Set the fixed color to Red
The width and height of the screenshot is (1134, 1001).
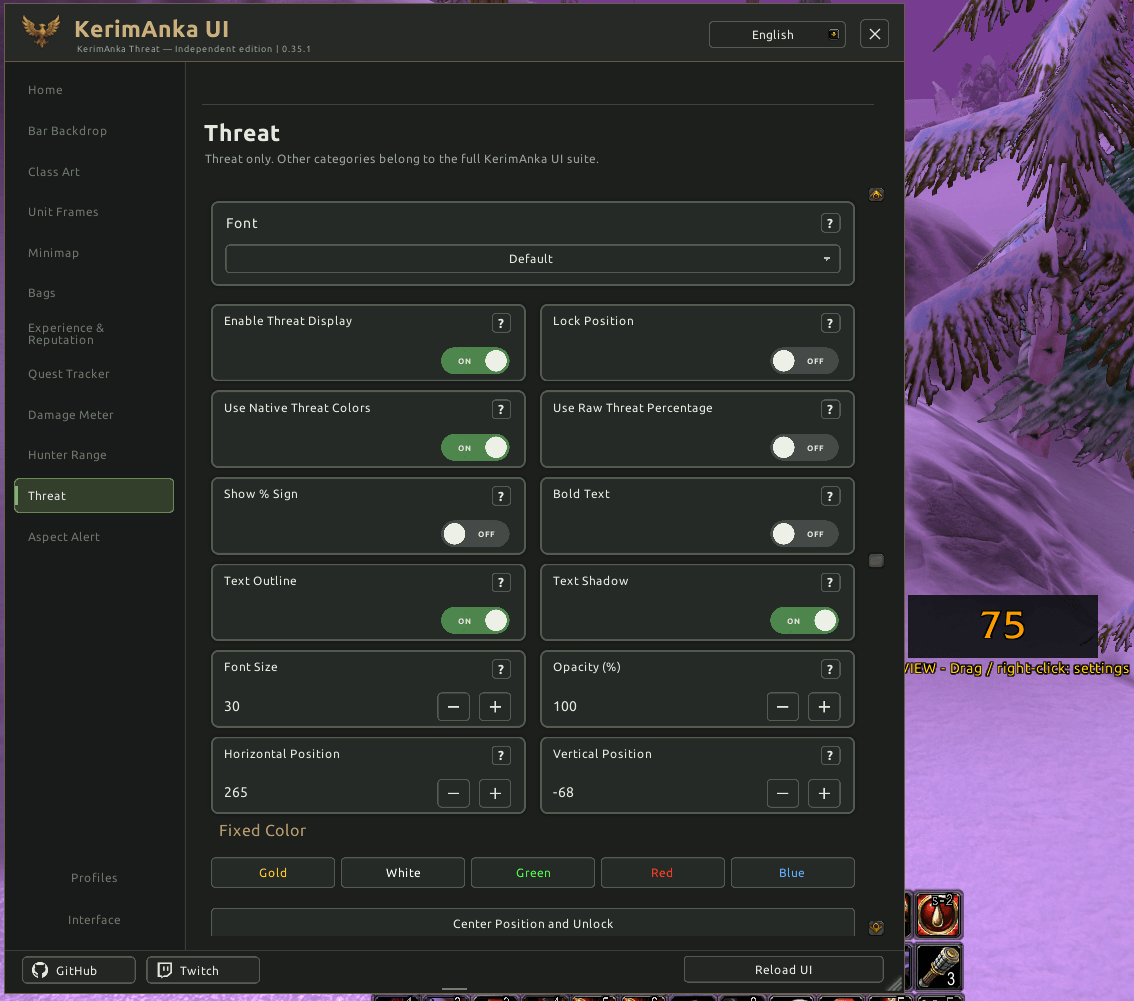pos(662,872)
